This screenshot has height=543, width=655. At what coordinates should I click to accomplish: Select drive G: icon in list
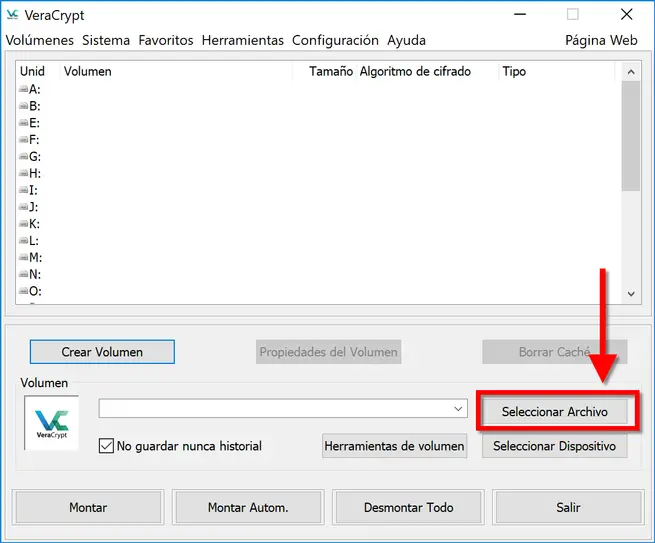click(23, 156)
